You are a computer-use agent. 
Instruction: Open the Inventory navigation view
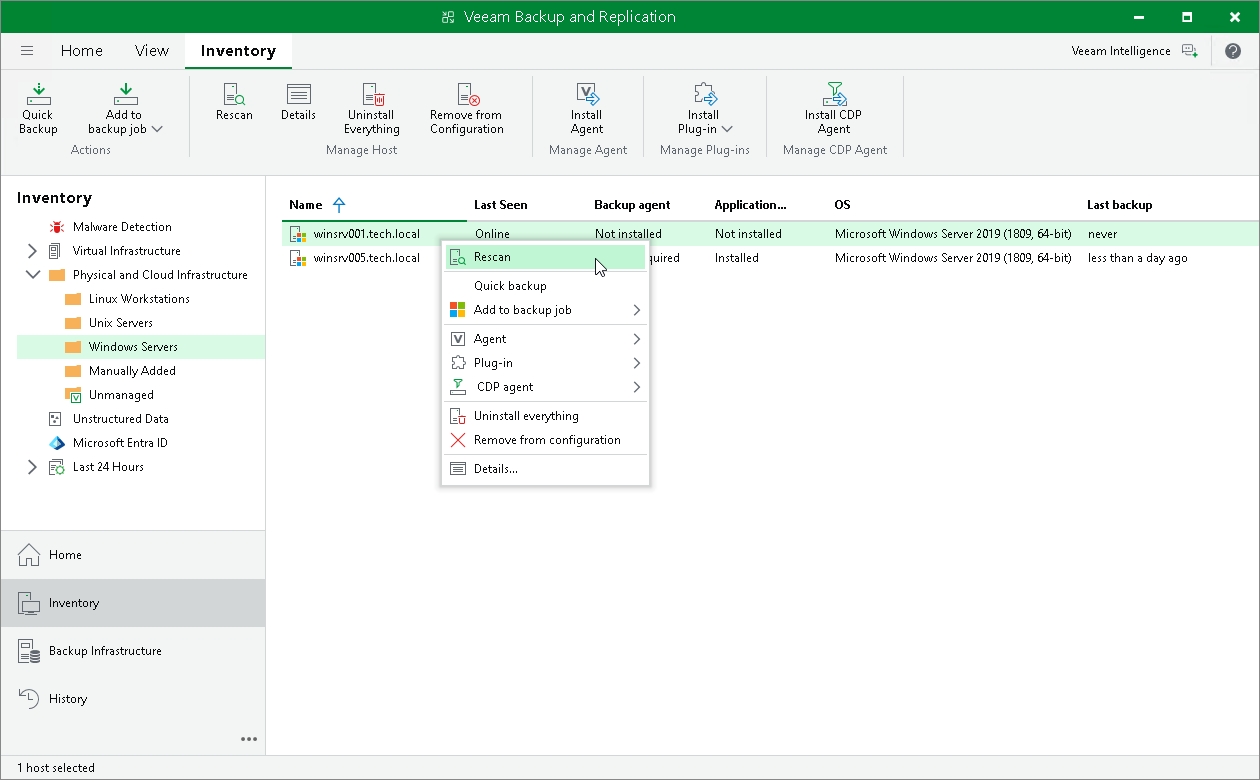[133, 603]
